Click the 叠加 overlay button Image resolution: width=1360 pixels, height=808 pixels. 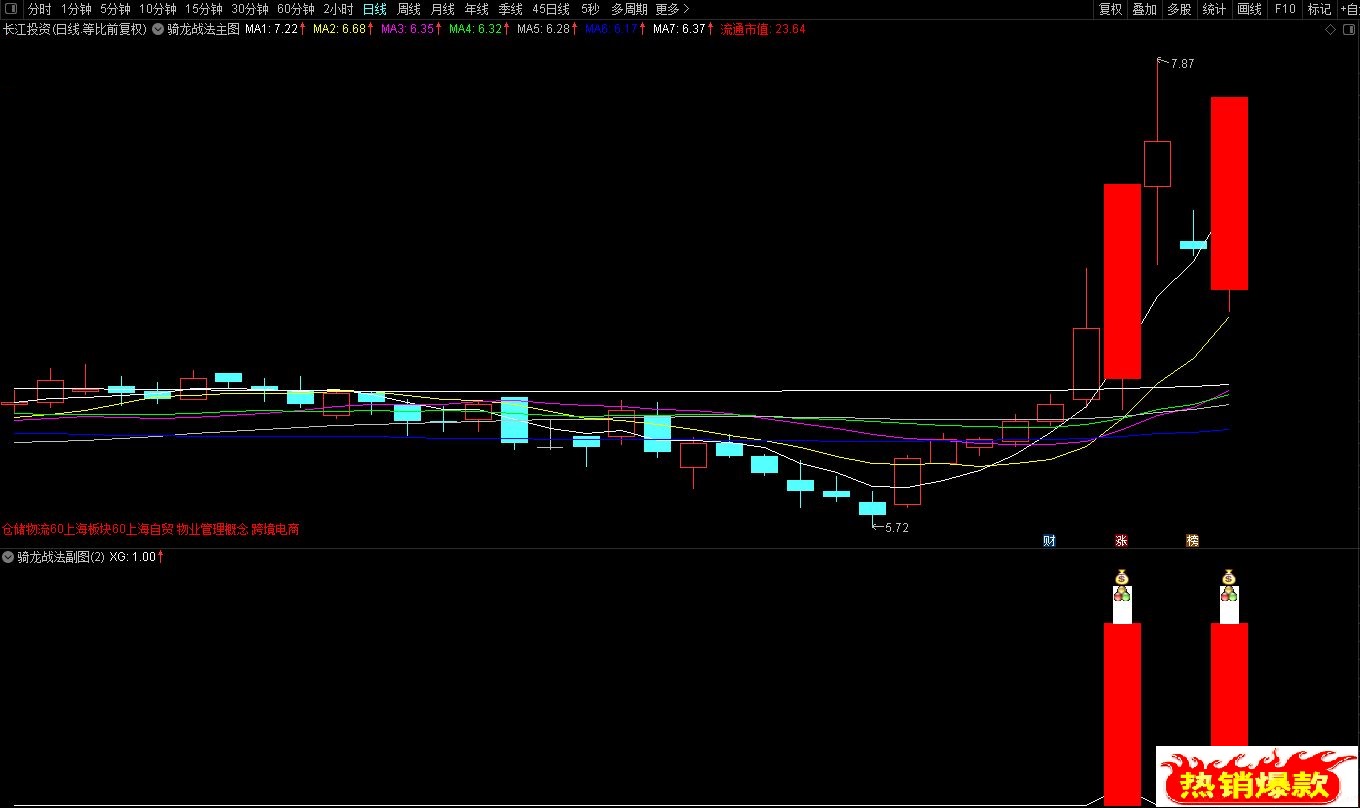click(1145, 9)
